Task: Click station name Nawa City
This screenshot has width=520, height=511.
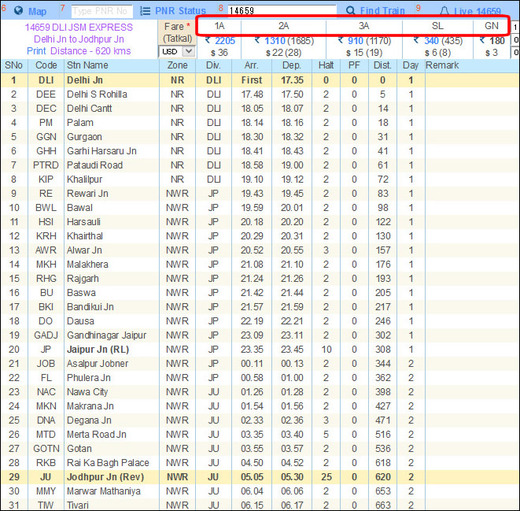Action: (x=87, y=392)
